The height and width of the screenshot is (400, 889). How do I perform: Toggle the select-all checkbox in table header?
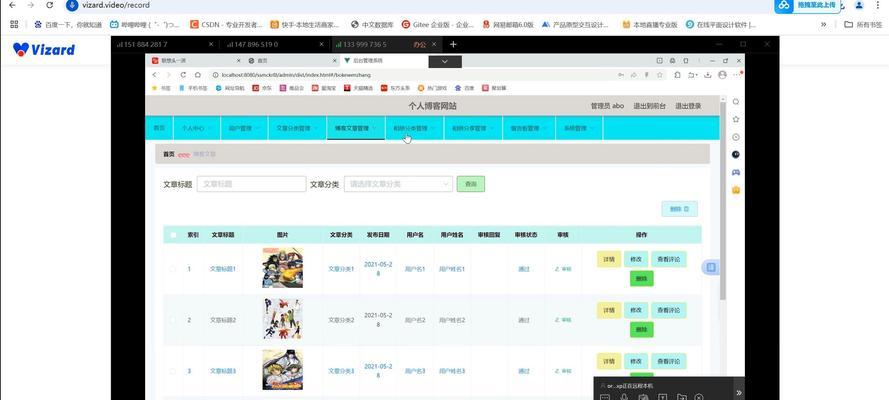[x=173, y=235]
